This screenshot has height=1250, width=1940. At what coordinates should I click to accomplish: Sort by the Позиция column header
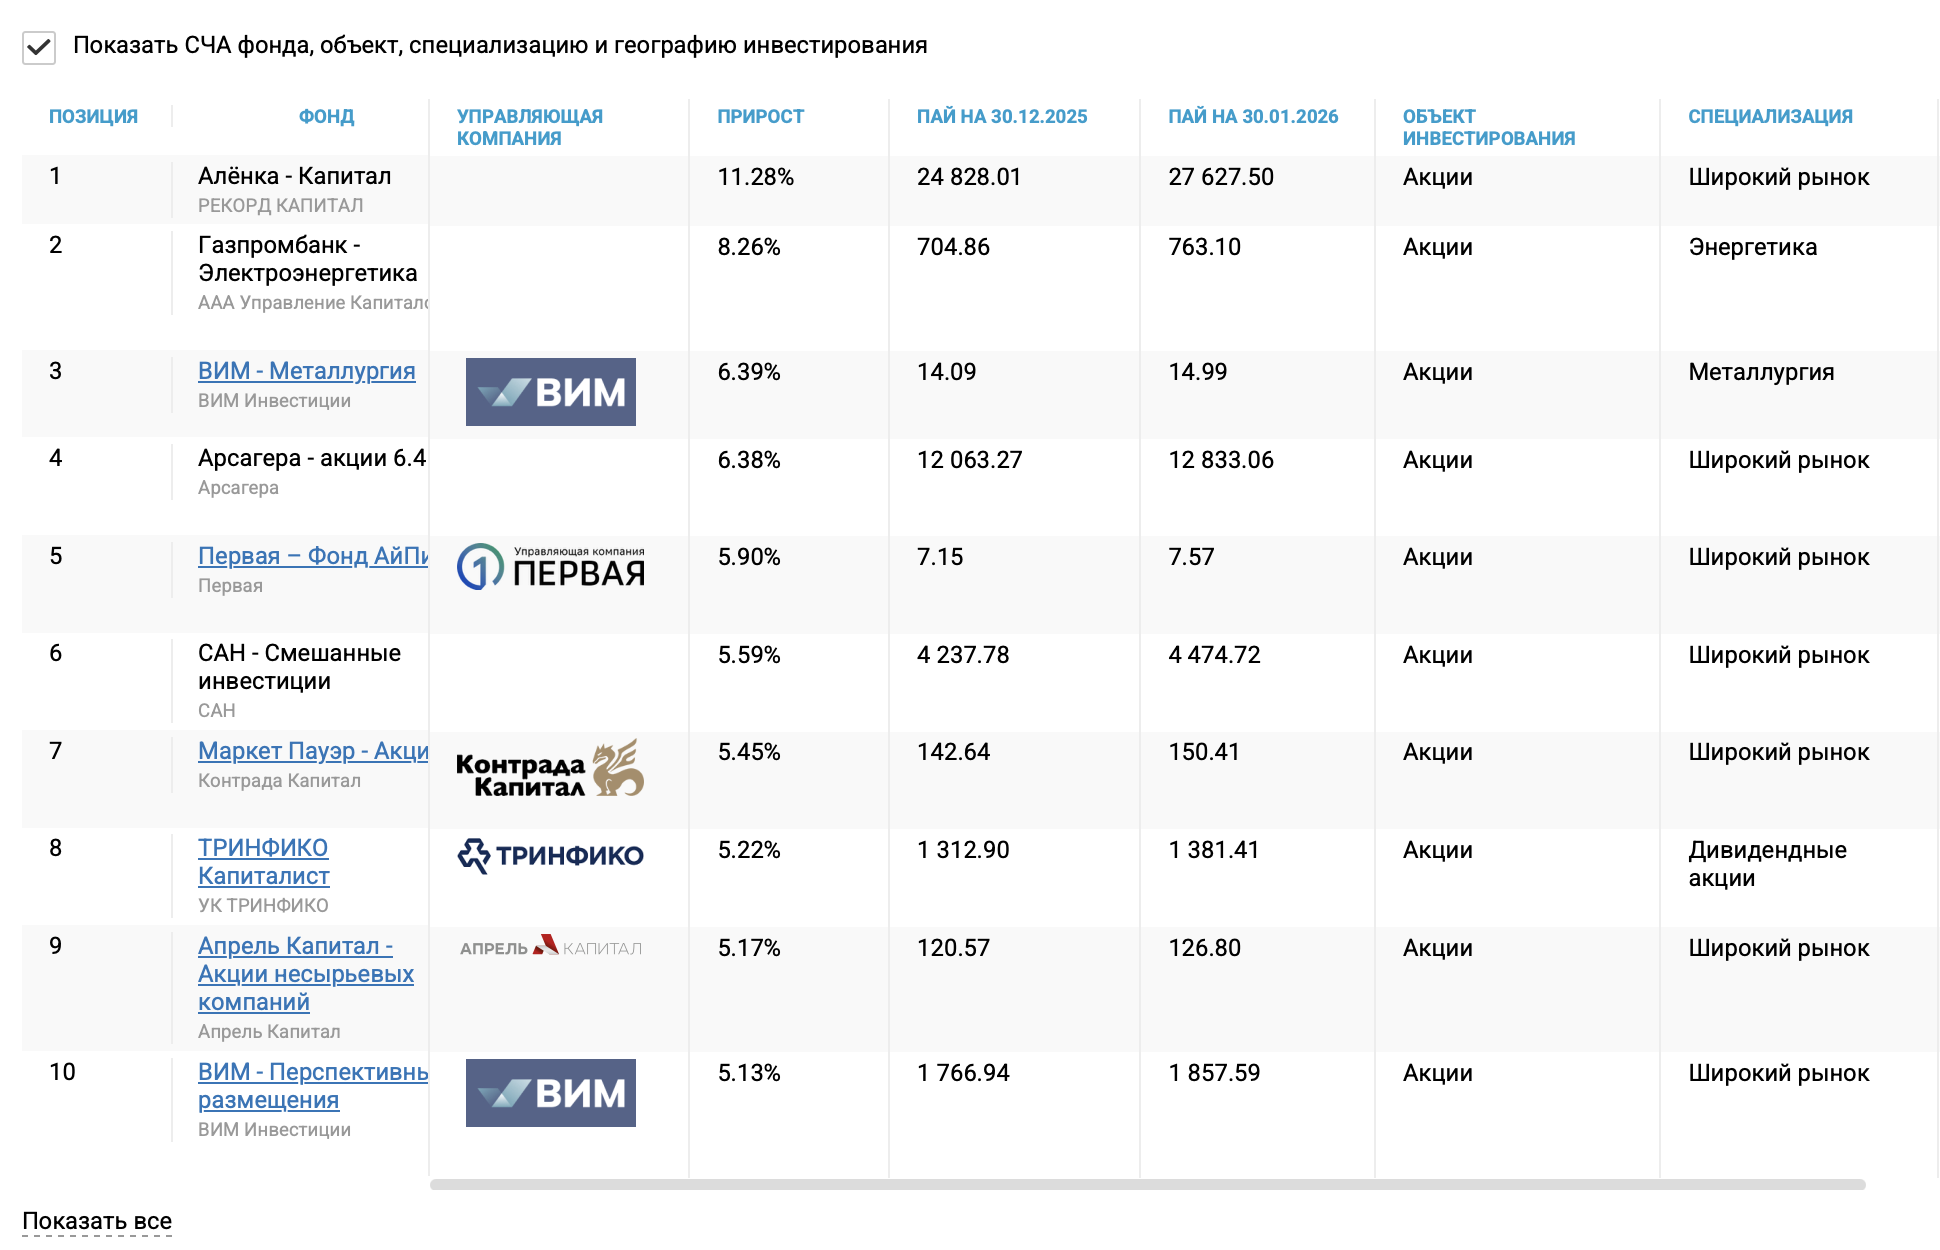pos(93,117)
